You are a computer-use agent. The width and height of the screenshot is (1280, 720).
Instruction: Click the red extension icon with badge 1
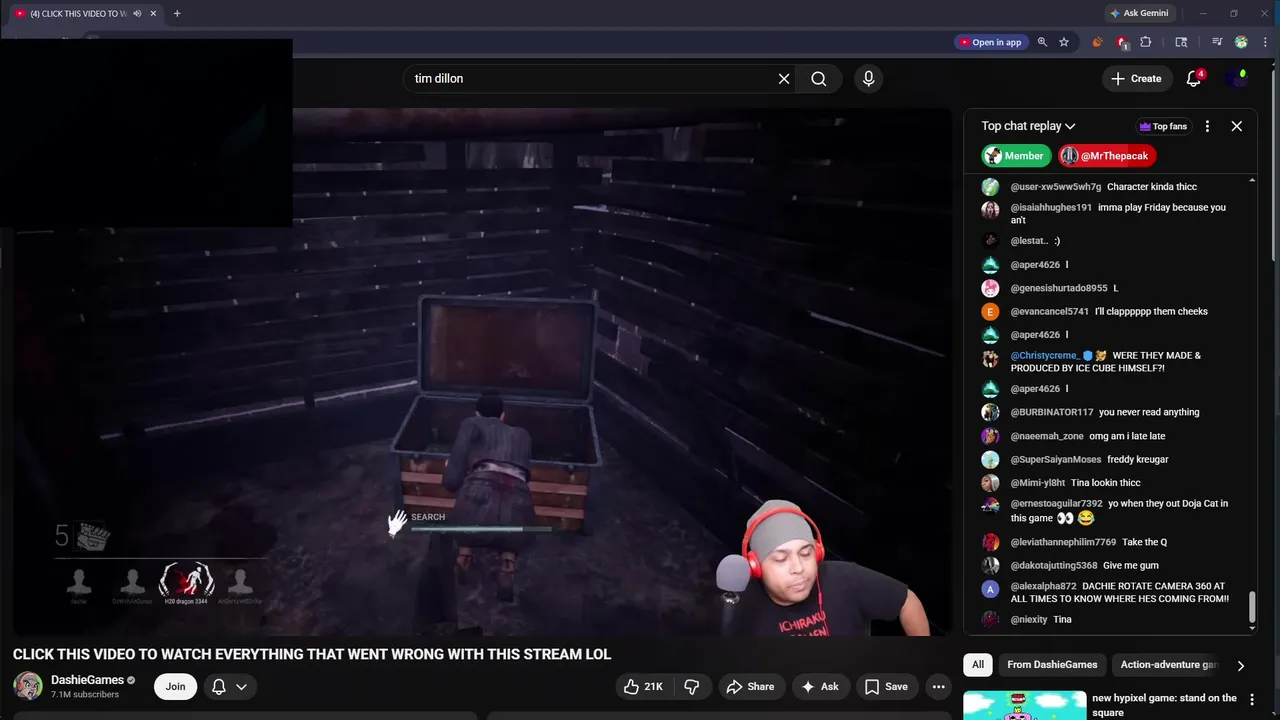[x=1122, y=42]
